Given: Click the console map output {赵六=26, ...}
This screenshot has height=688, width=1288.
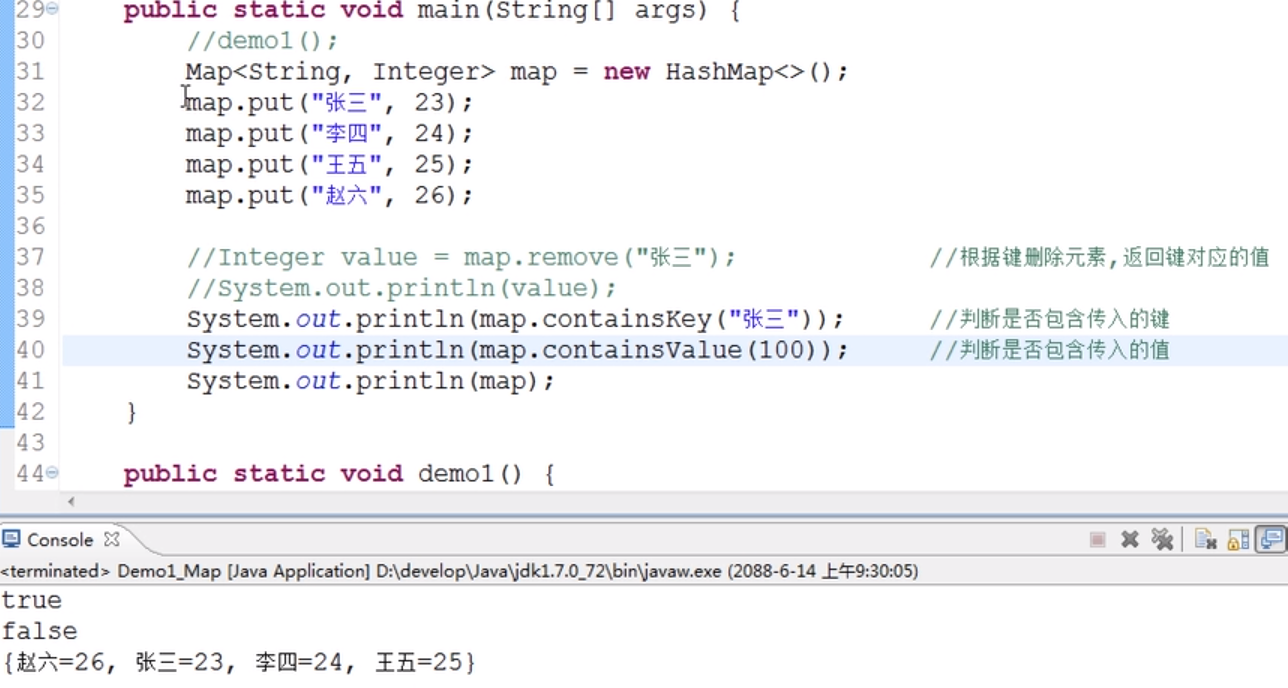Looking at the screenshot, I should (x=240, y=662).
